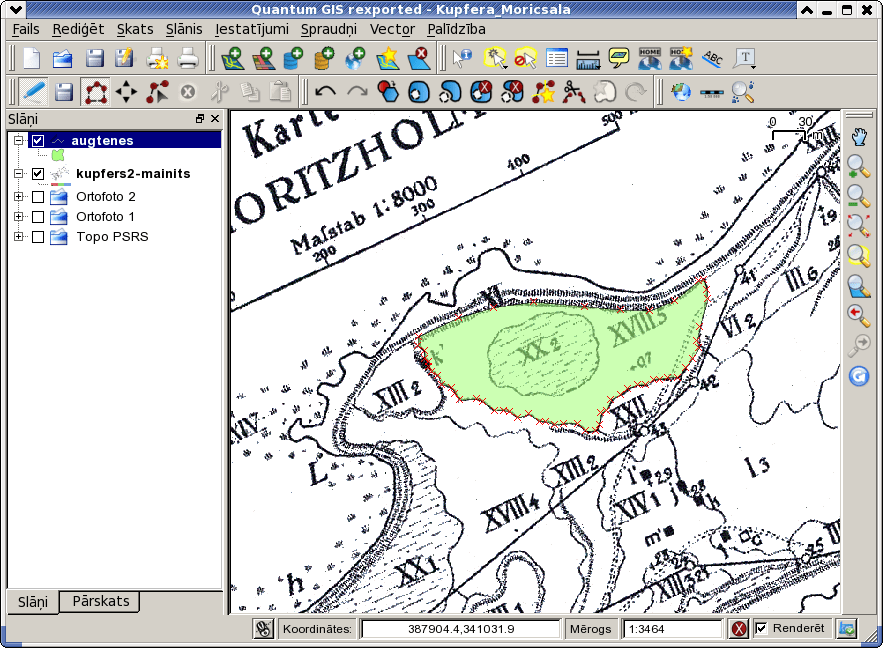Undo last edit with curved arrow
This screenshot has width=883, height=648.
click(325, 92)
